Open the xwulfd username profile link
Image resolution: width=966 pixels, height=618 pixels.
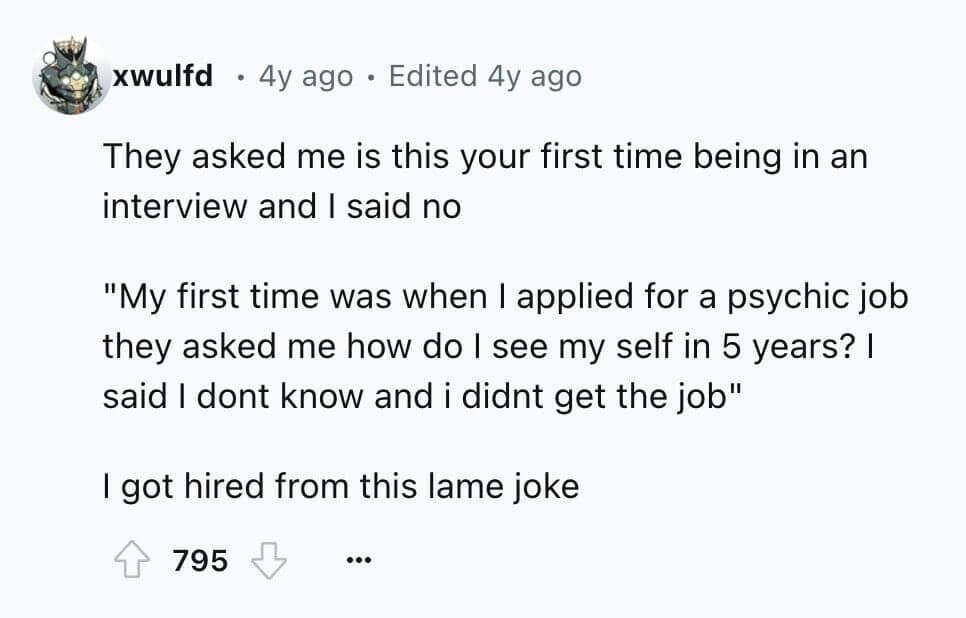[162, 76]
